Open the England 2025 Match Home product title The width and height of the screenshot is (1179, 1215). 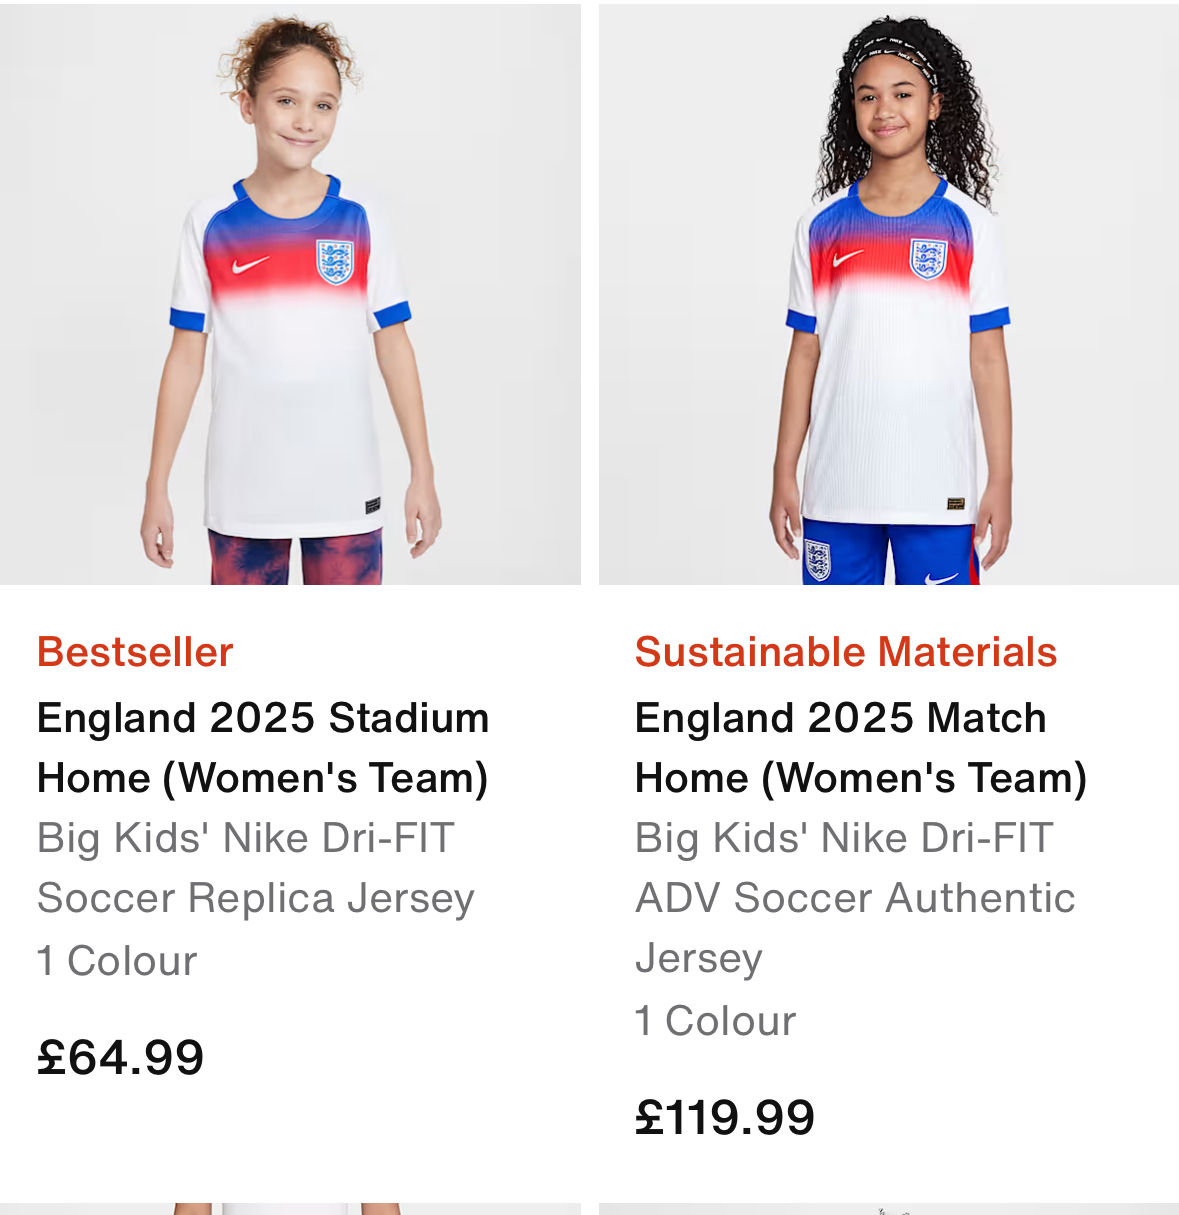861,748
